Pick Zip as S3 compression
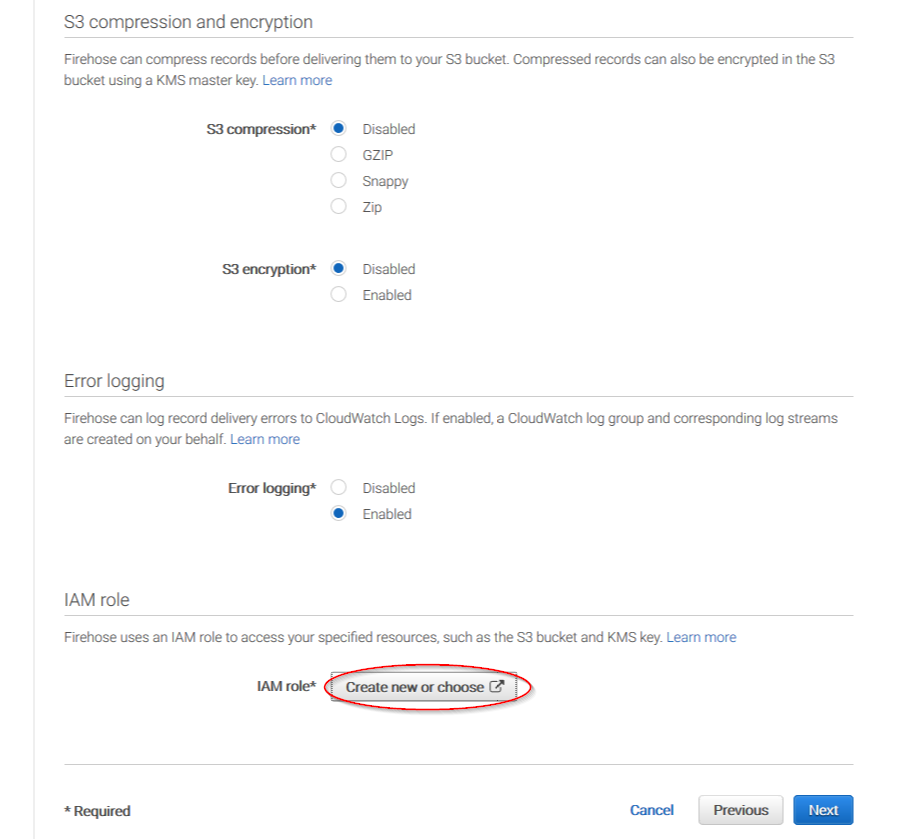The image size is (910, 839). (x=338, y=206)
